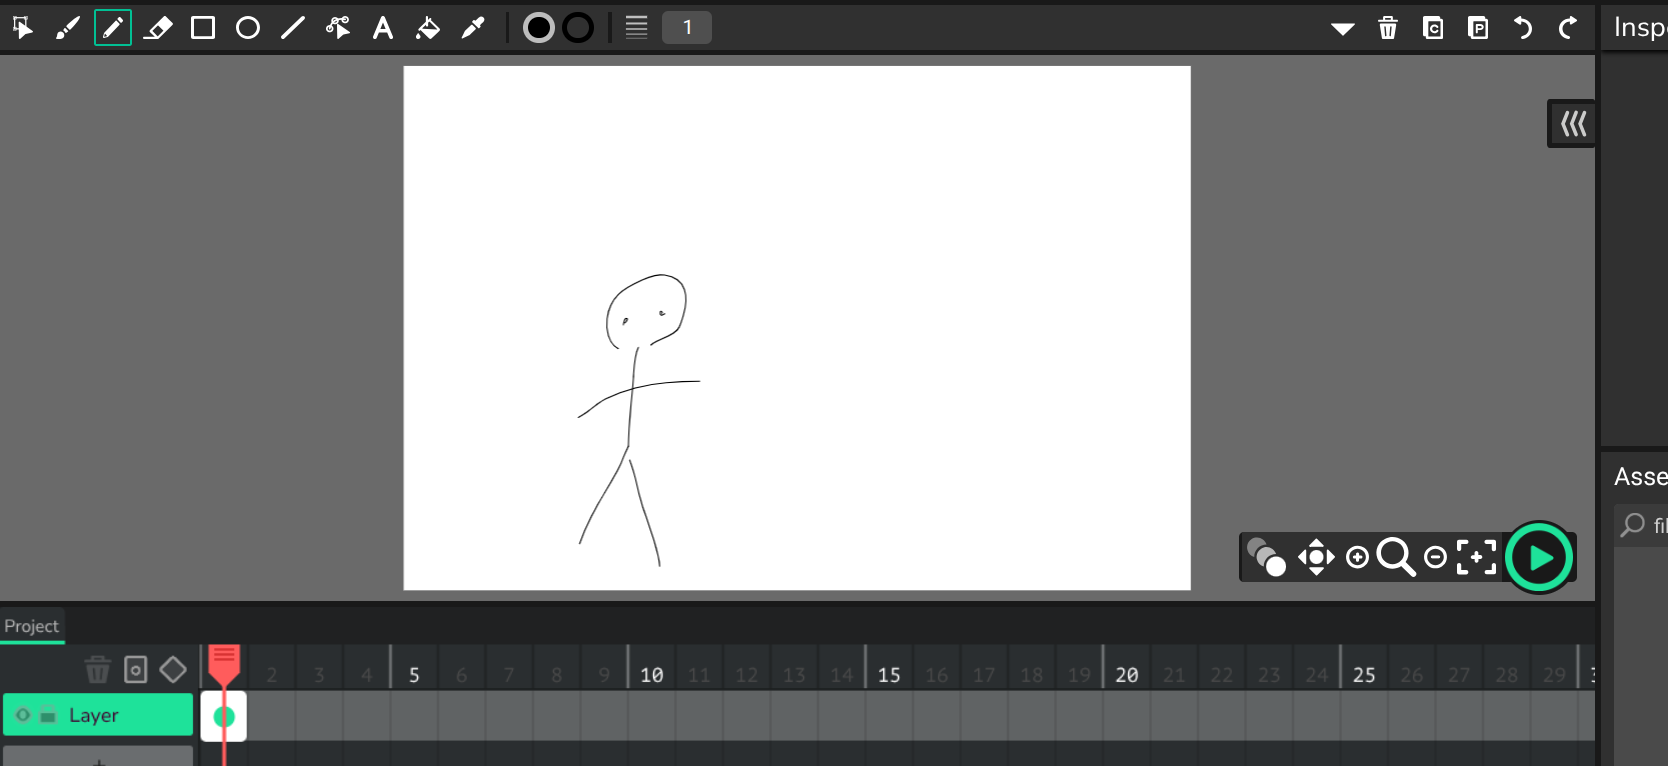The width and height of the screenshot is (1668, 766).
Task: Click the Undo arrow in toolbar
Action: coord(1523,28)
